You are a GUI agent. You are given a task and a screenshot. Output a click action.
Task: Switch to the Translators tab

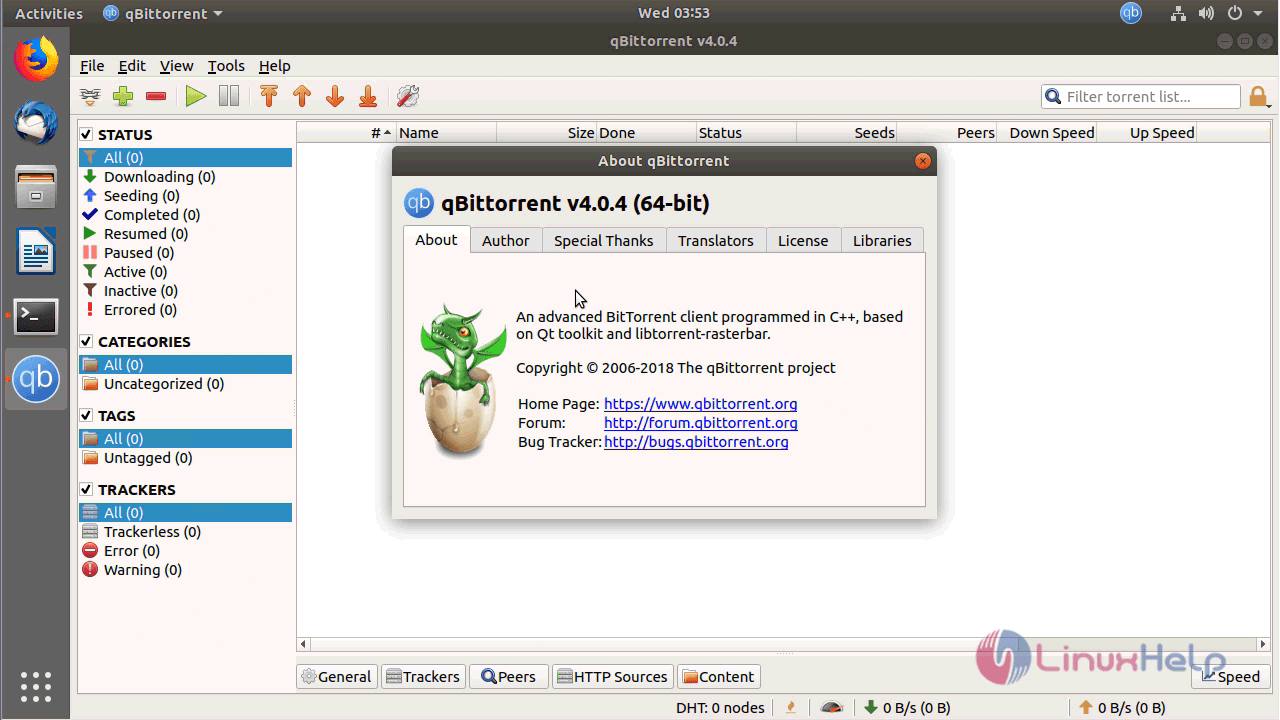pos(716,241)
